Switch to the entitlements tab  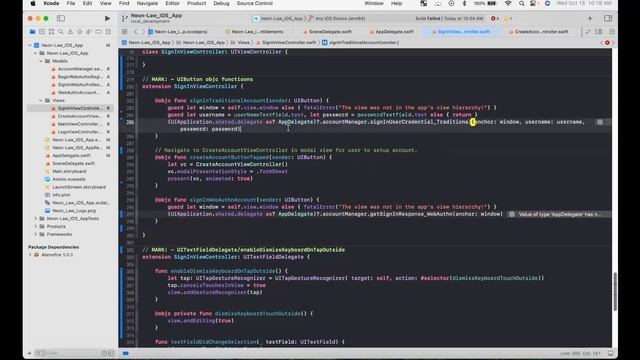[x=254, y=31]
